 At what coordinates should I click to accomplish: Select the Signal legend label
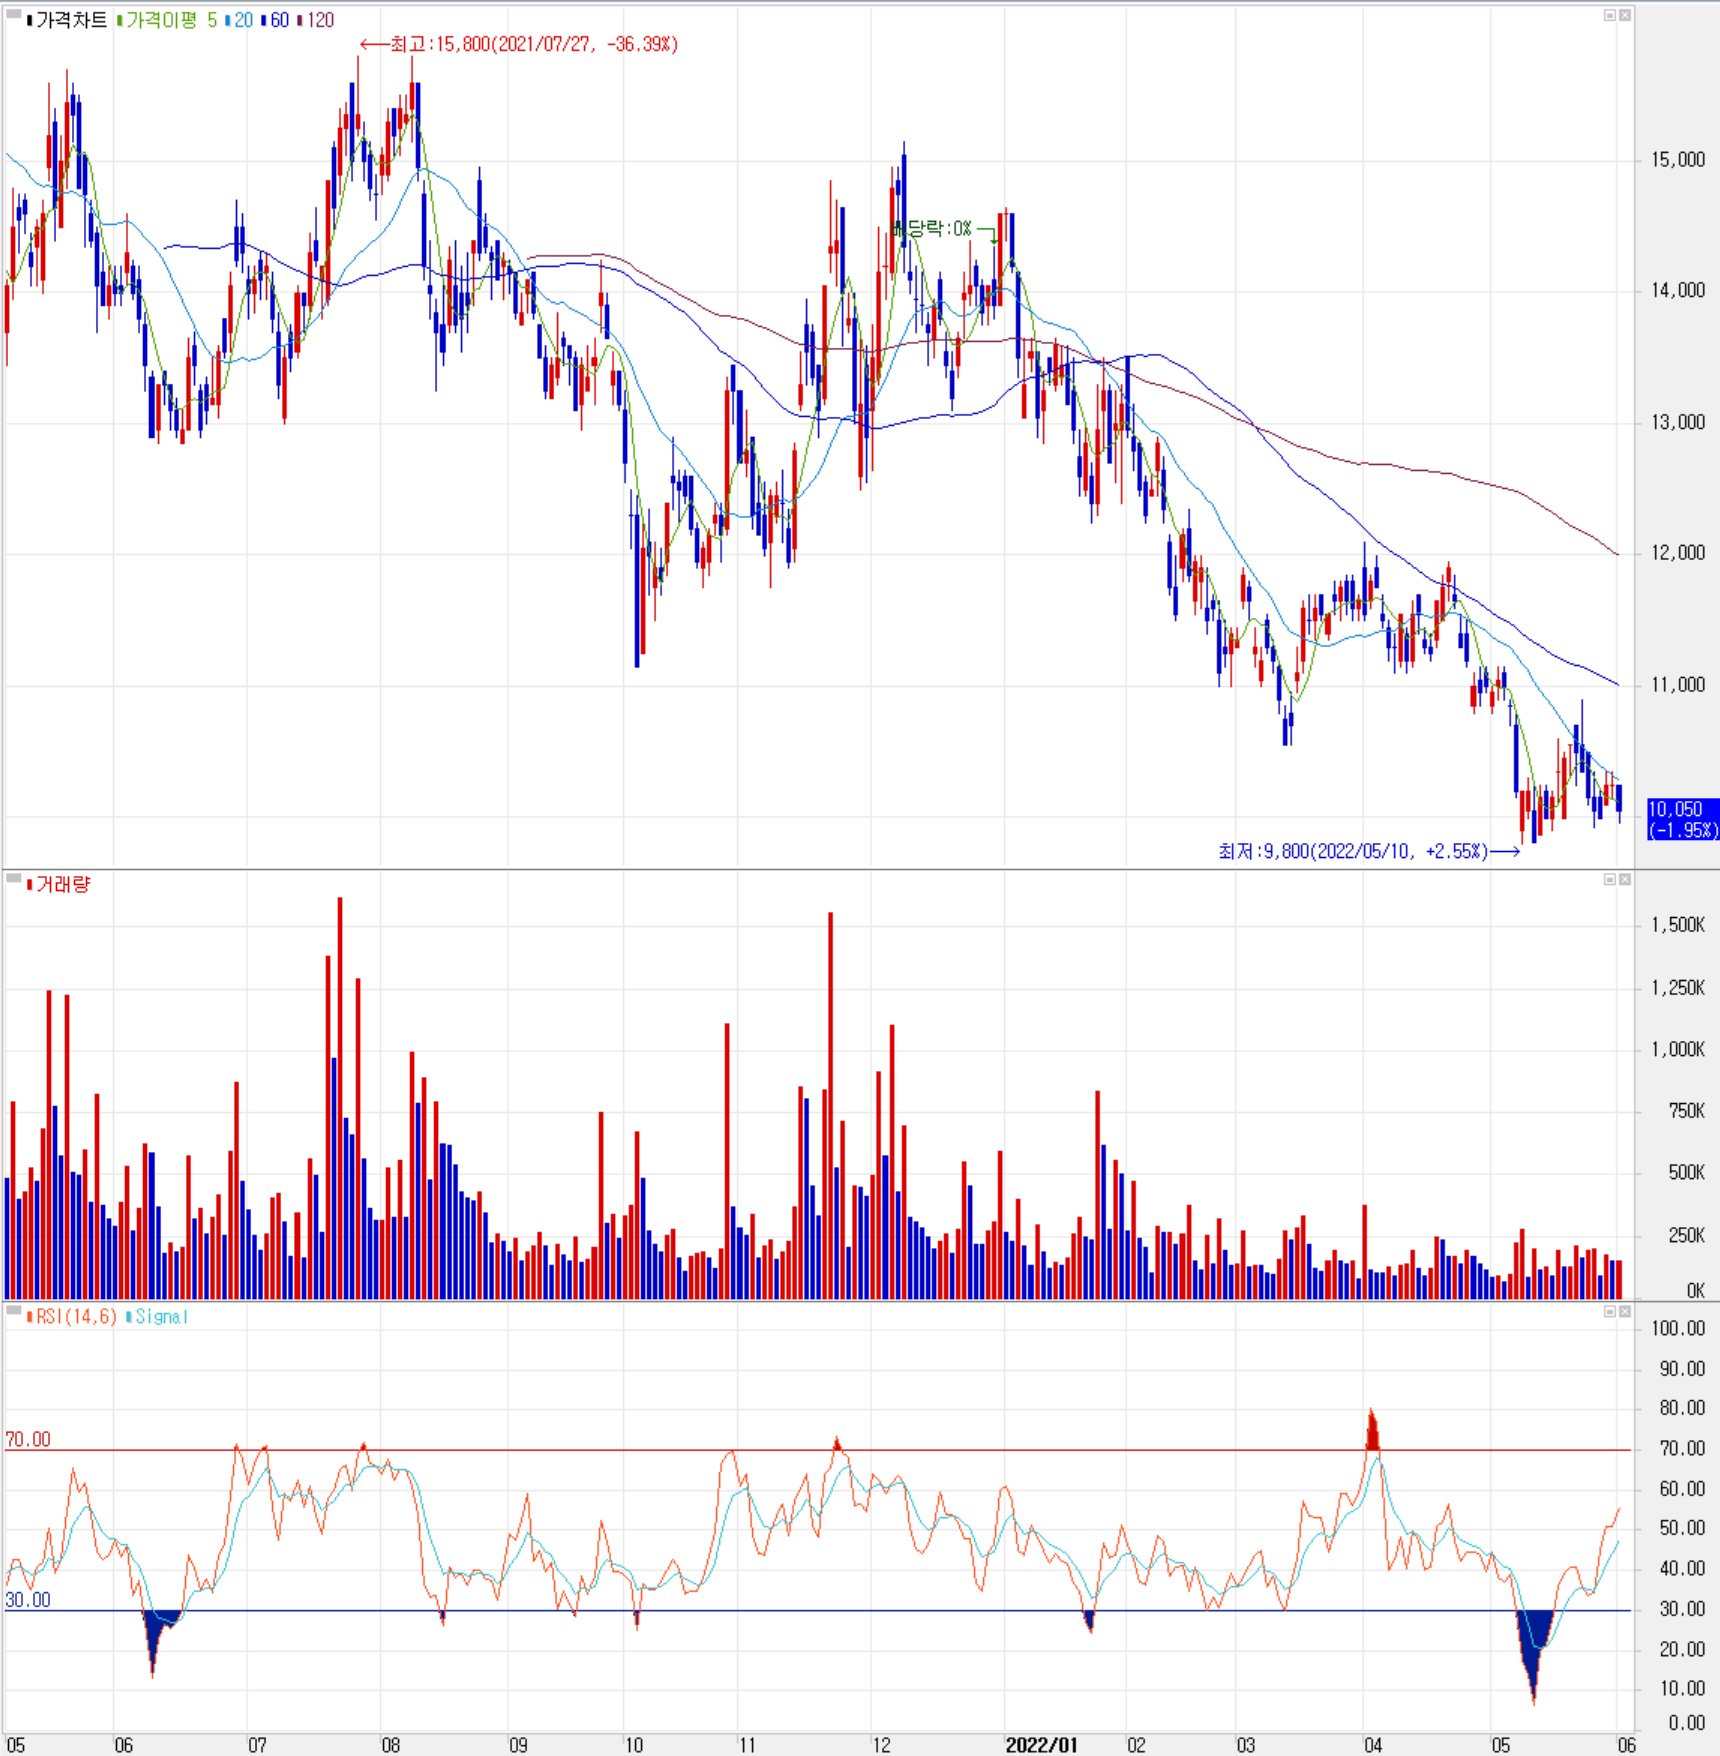click(x=157, y=1317)
